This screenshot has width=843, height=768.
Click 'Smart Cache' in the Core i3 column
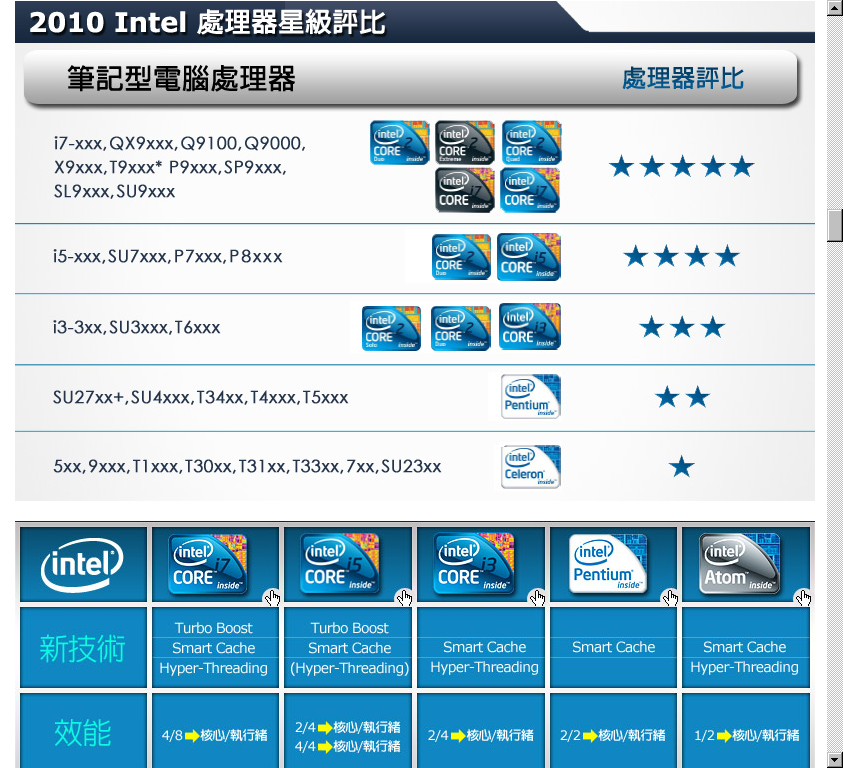[x=484, y=647]
